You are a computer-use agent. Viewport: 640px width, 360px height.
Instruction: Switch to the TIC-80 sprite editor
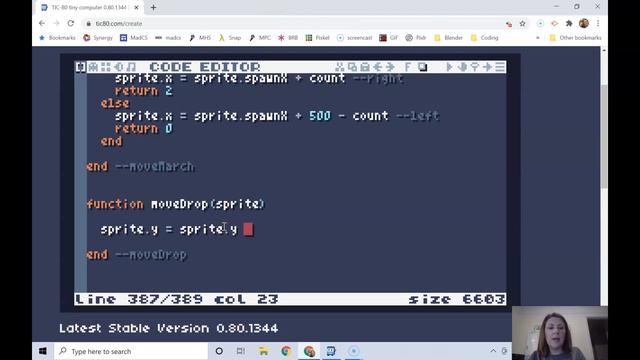pos(93,67)
